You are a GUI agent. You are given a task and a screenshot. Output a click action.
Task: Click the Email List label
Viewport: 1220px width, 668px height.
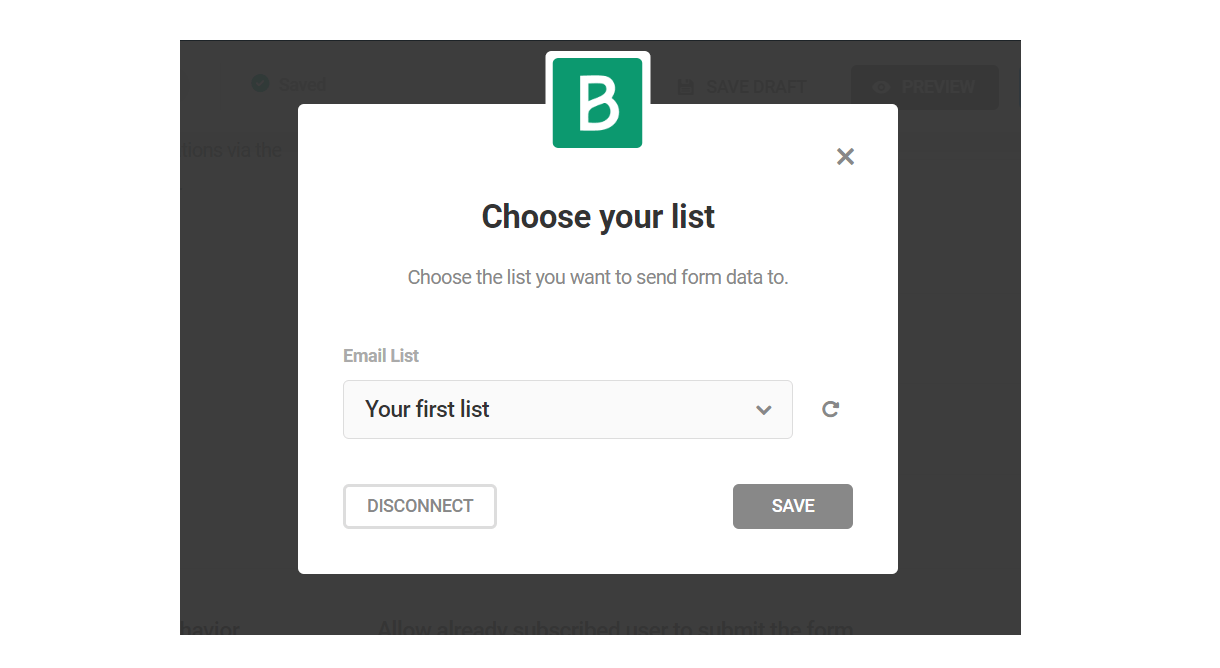tap(381, 356)
